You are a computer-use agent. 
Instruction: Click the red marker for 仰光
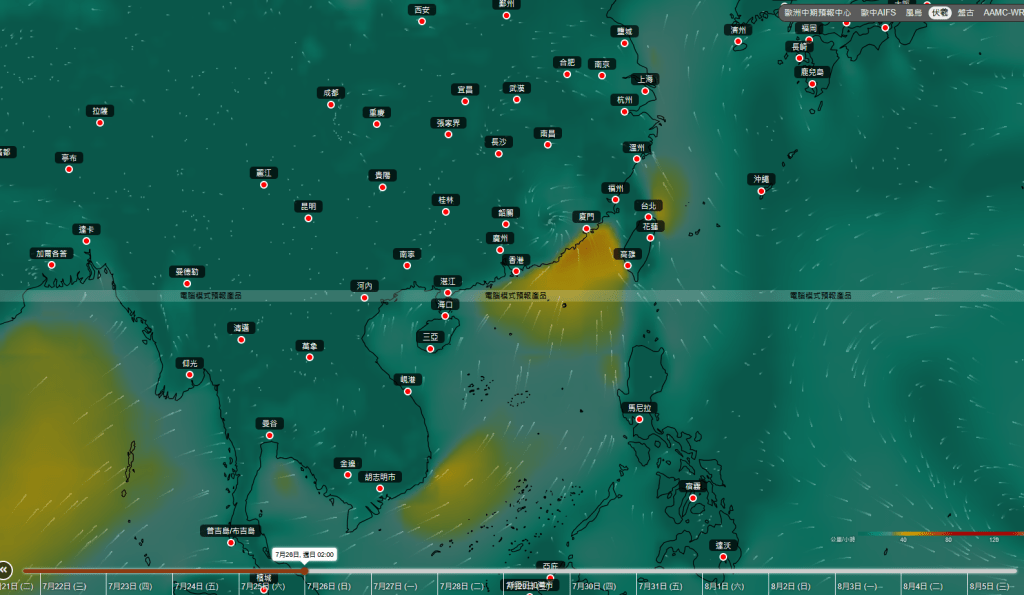pyautogui.click(x=189, y=375)
